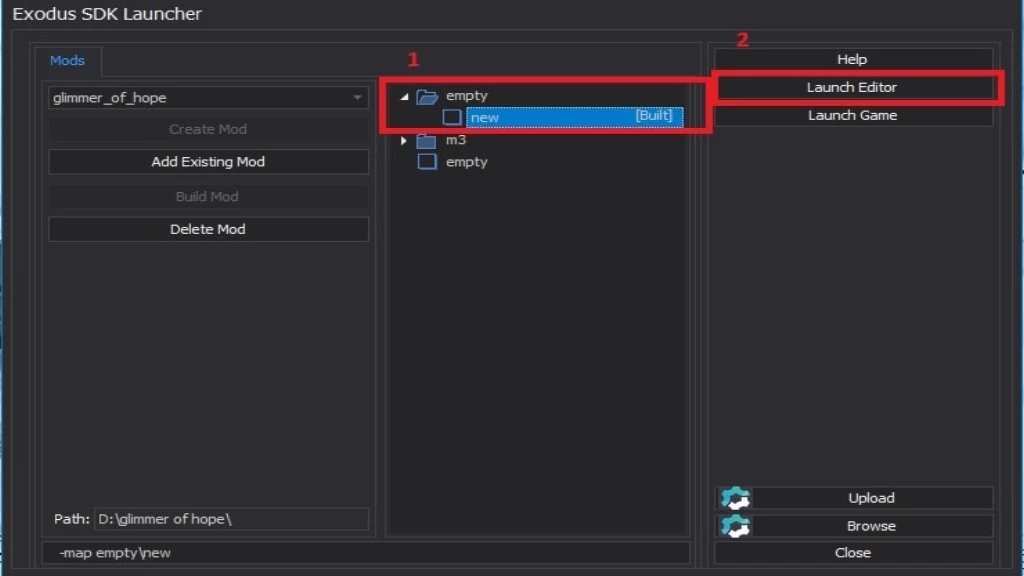Open the Help button
This screenshot has height=576, width=1024.
coord(853,59)
